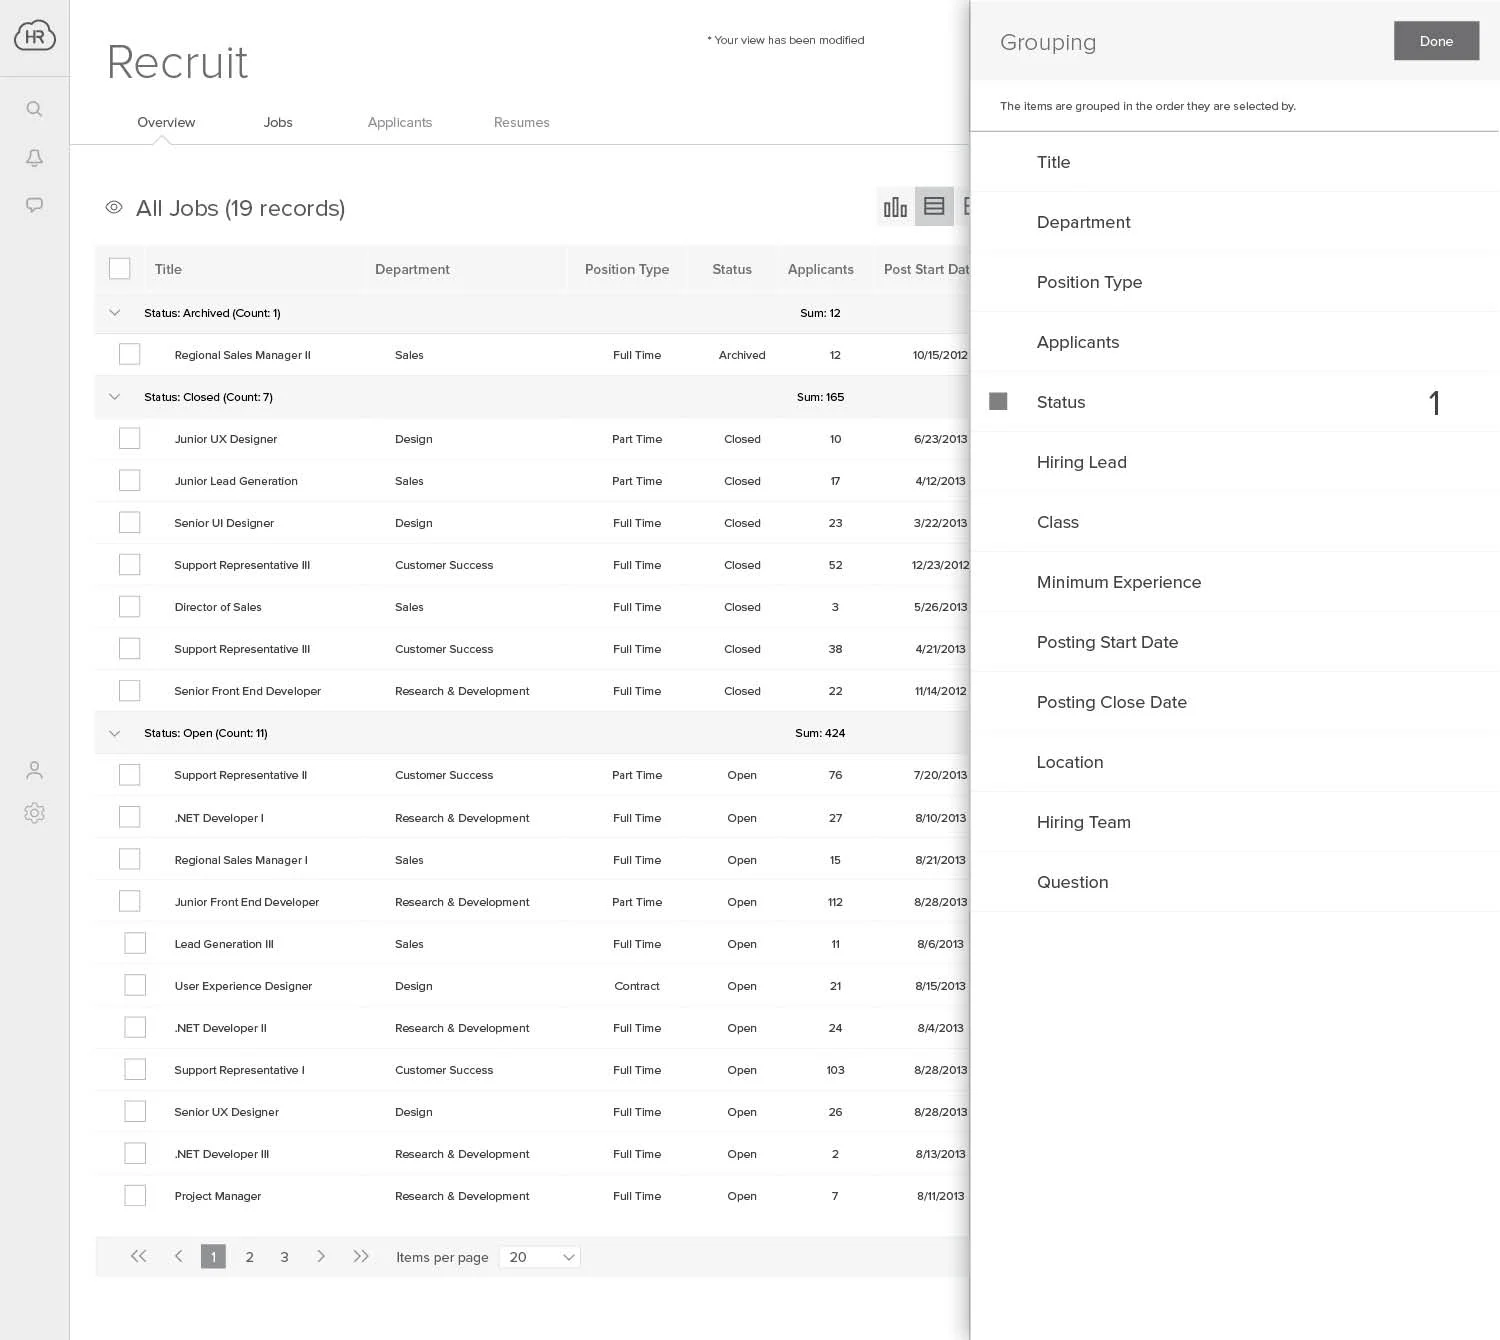Go to next page arrow icon
The height and width of the screenshot is (1340, 1500).
321,1256
